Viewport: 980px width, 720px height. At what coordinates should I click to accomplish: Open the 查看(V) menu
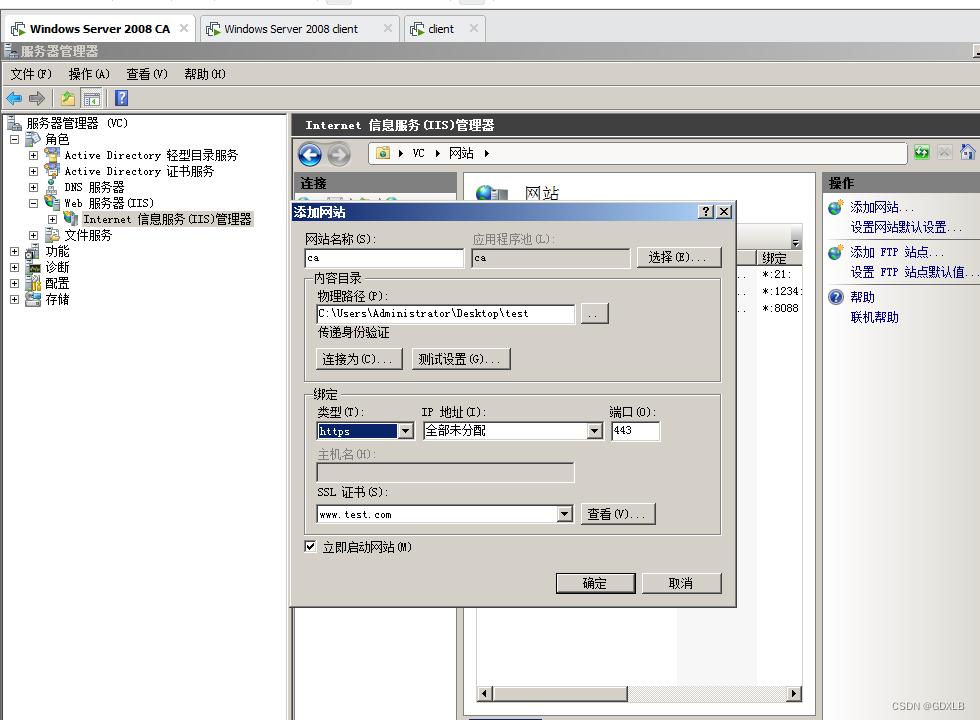pos(147,74)
